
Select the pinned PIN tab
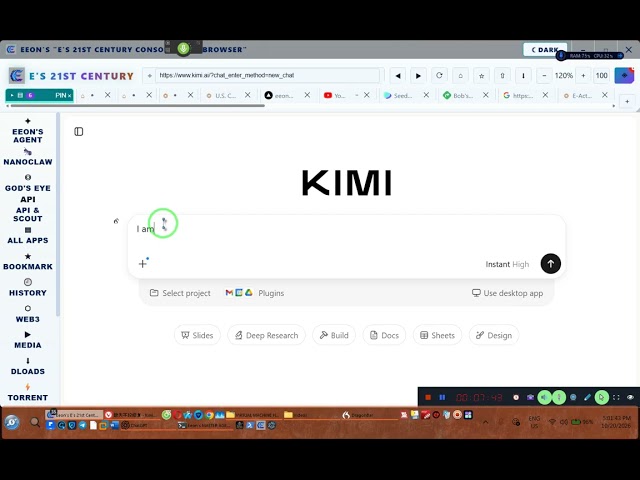click(40, 95)
